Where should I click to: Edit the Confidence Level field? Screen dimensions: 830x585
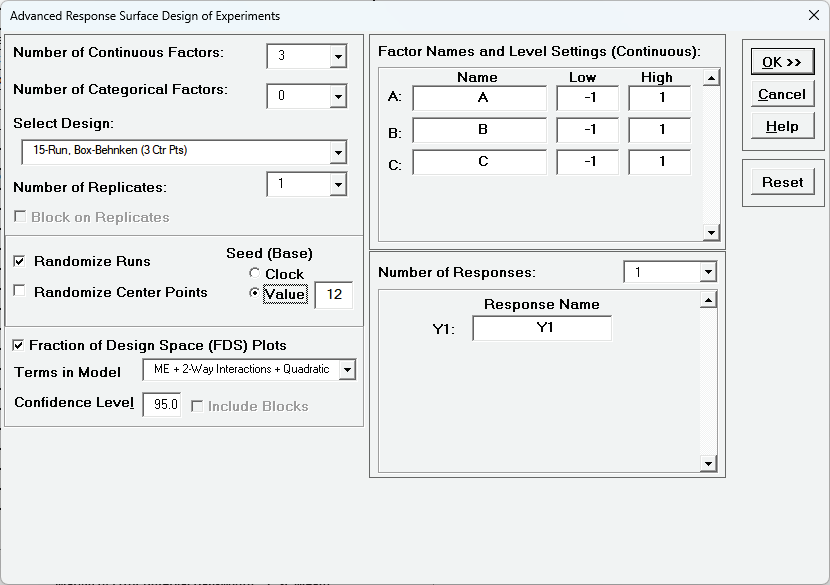[x=162, y=405]
